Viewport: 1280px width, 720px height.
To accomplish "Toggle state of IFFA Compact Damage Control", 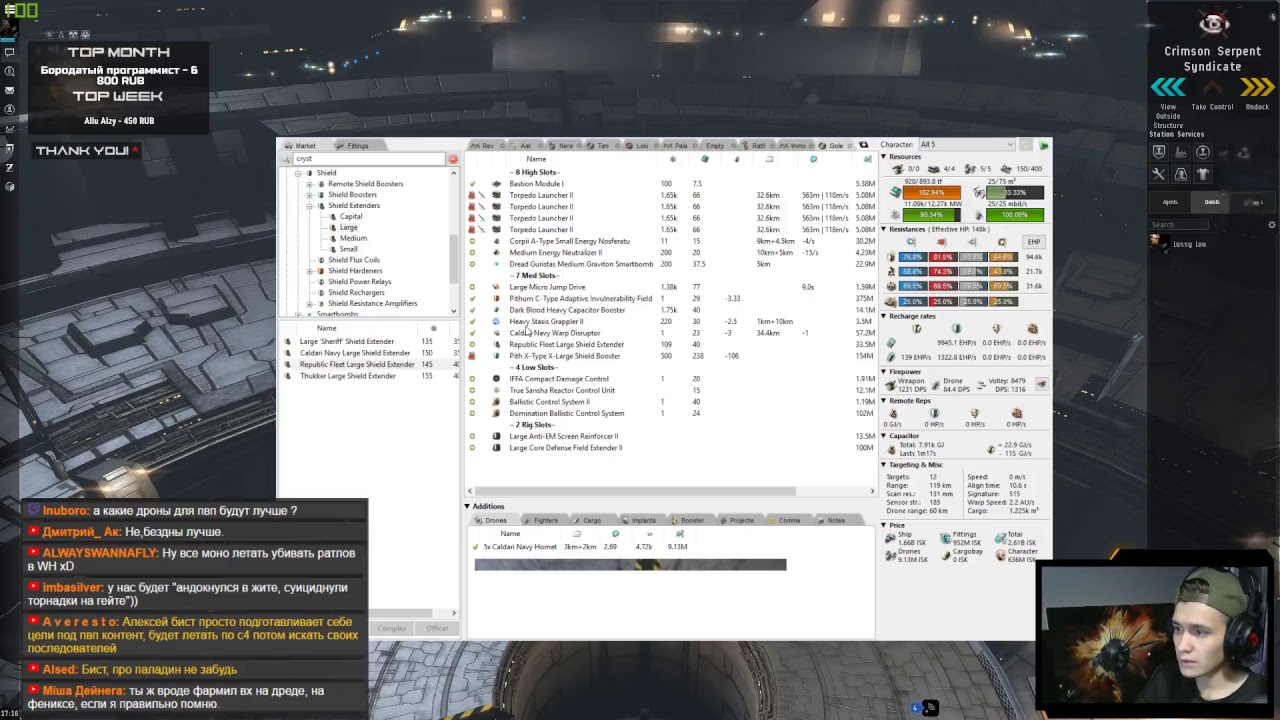I will [473, 379].
